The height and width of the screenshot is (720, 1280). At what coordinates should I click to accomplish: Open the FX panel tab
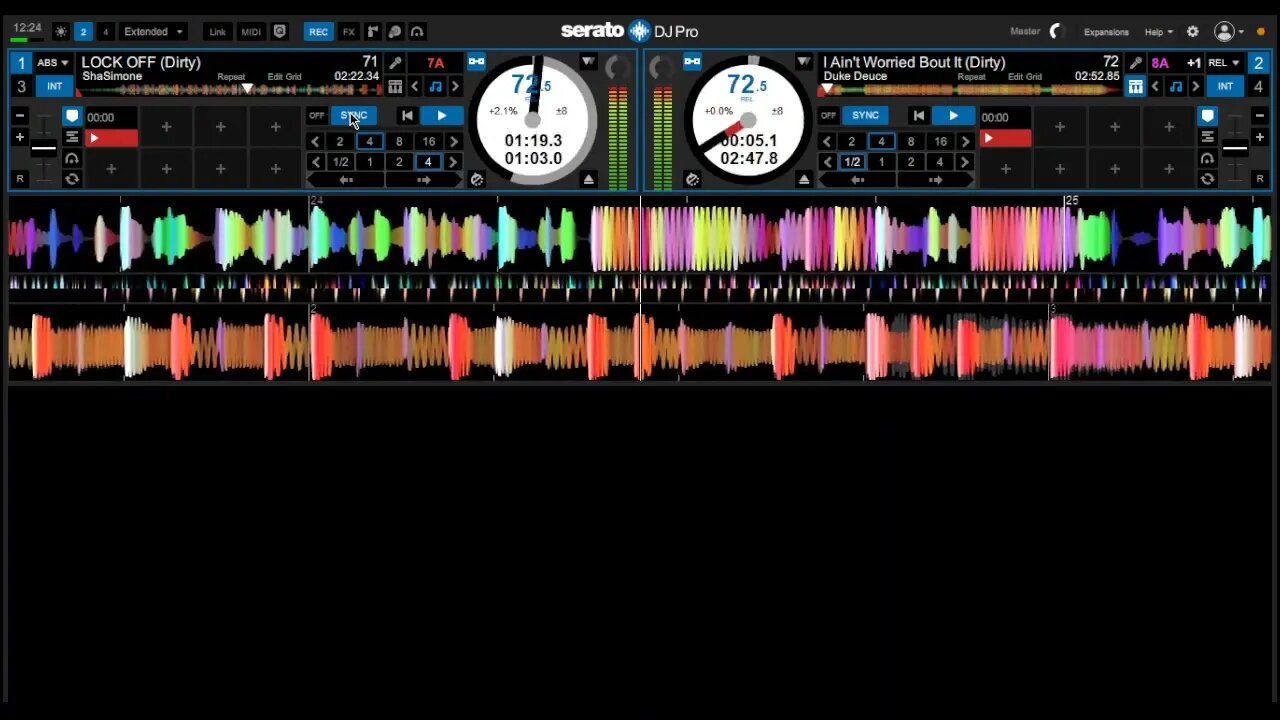point(349,32)
